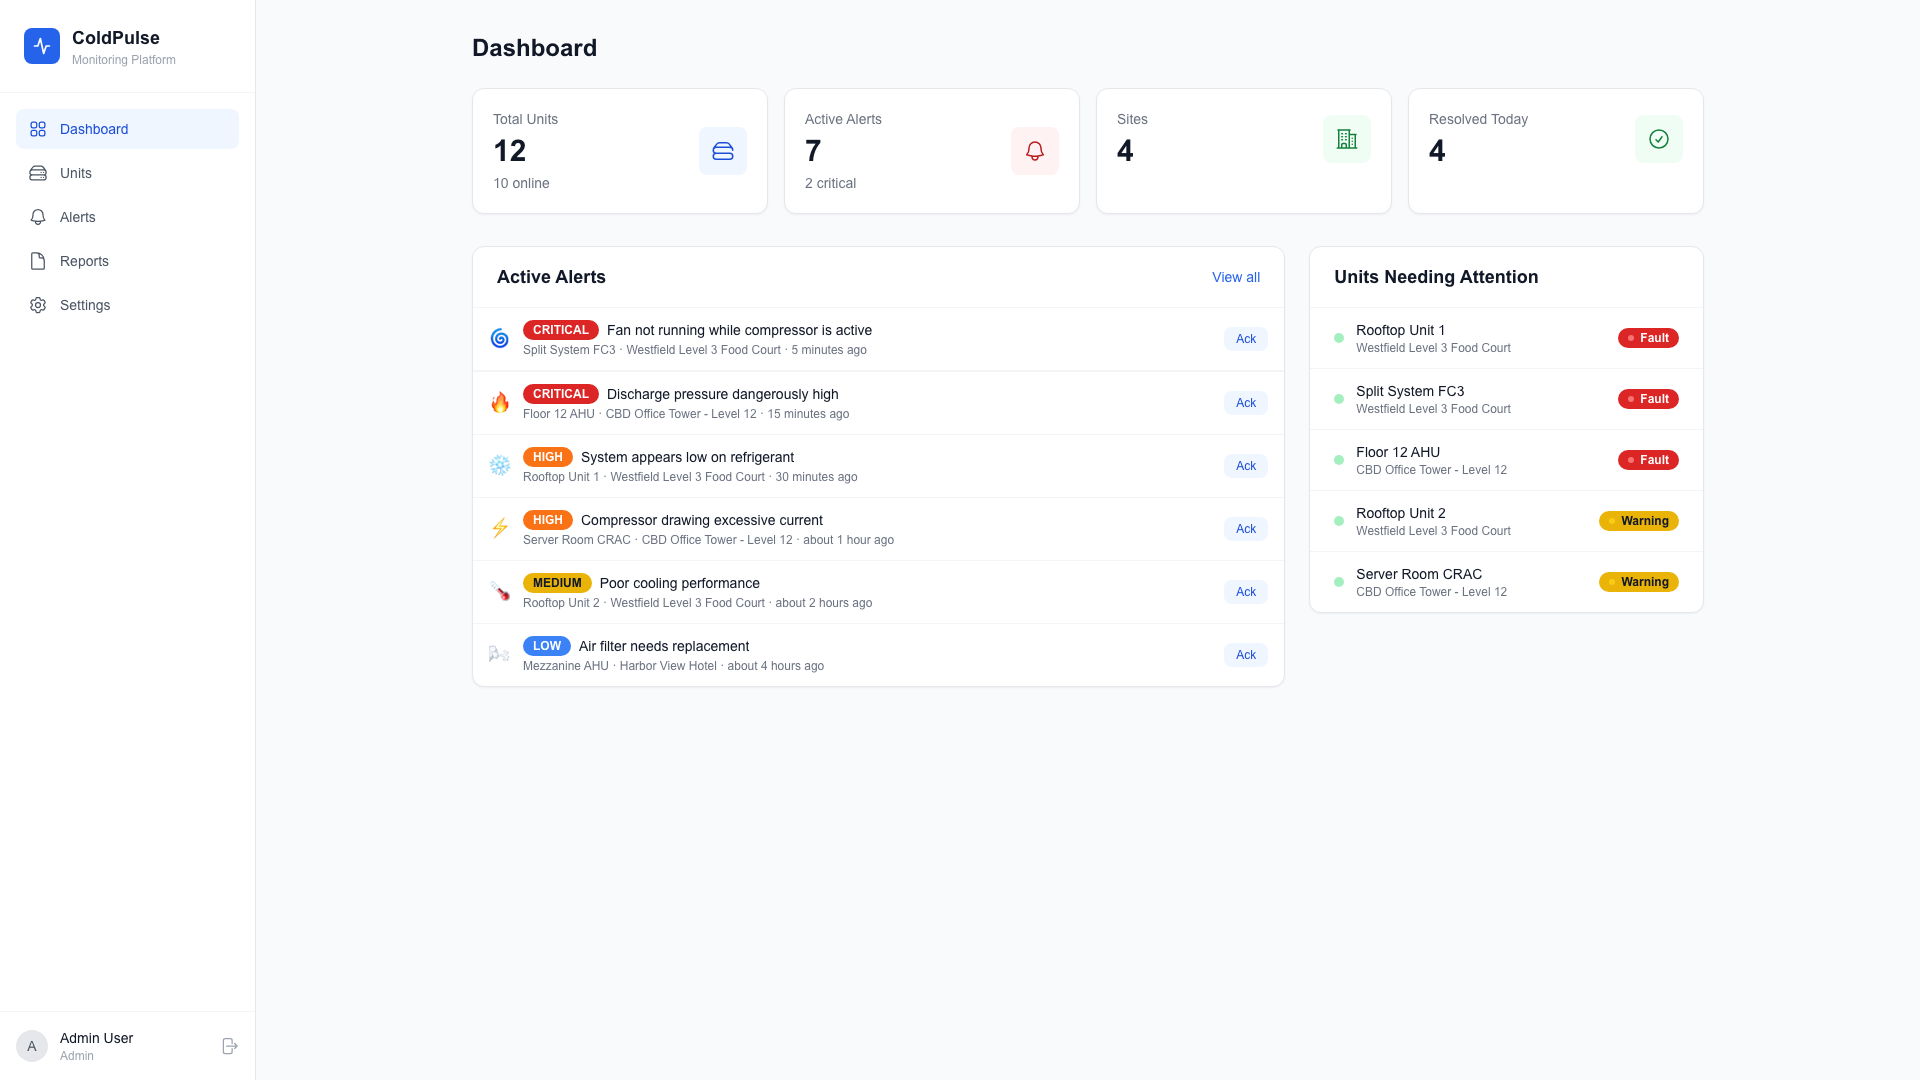
Task: Click the Units icon in sidebar
Action: coord(38,173)
